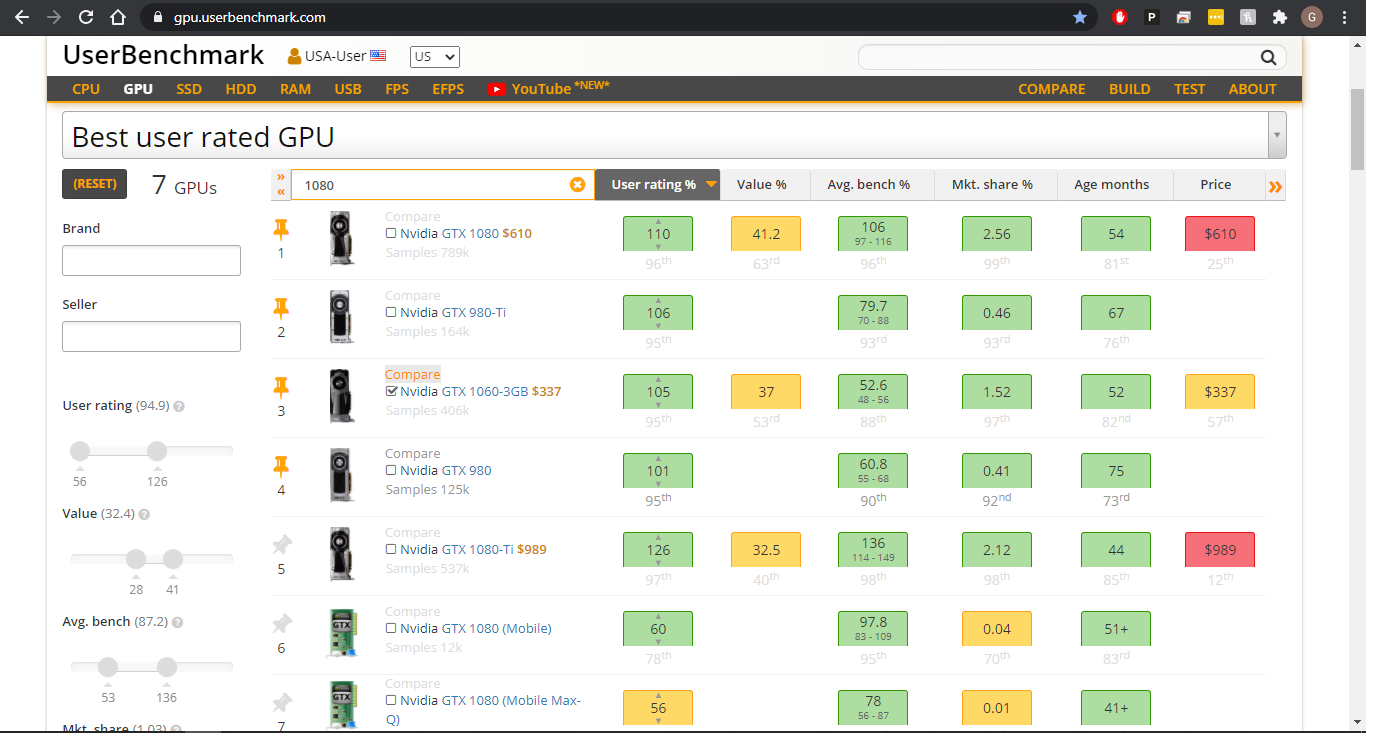Uncheck the GTX 1060-3GB compare checkbox
The height and width of the screenshot is (745, 1382).
(x=391, y=392)
